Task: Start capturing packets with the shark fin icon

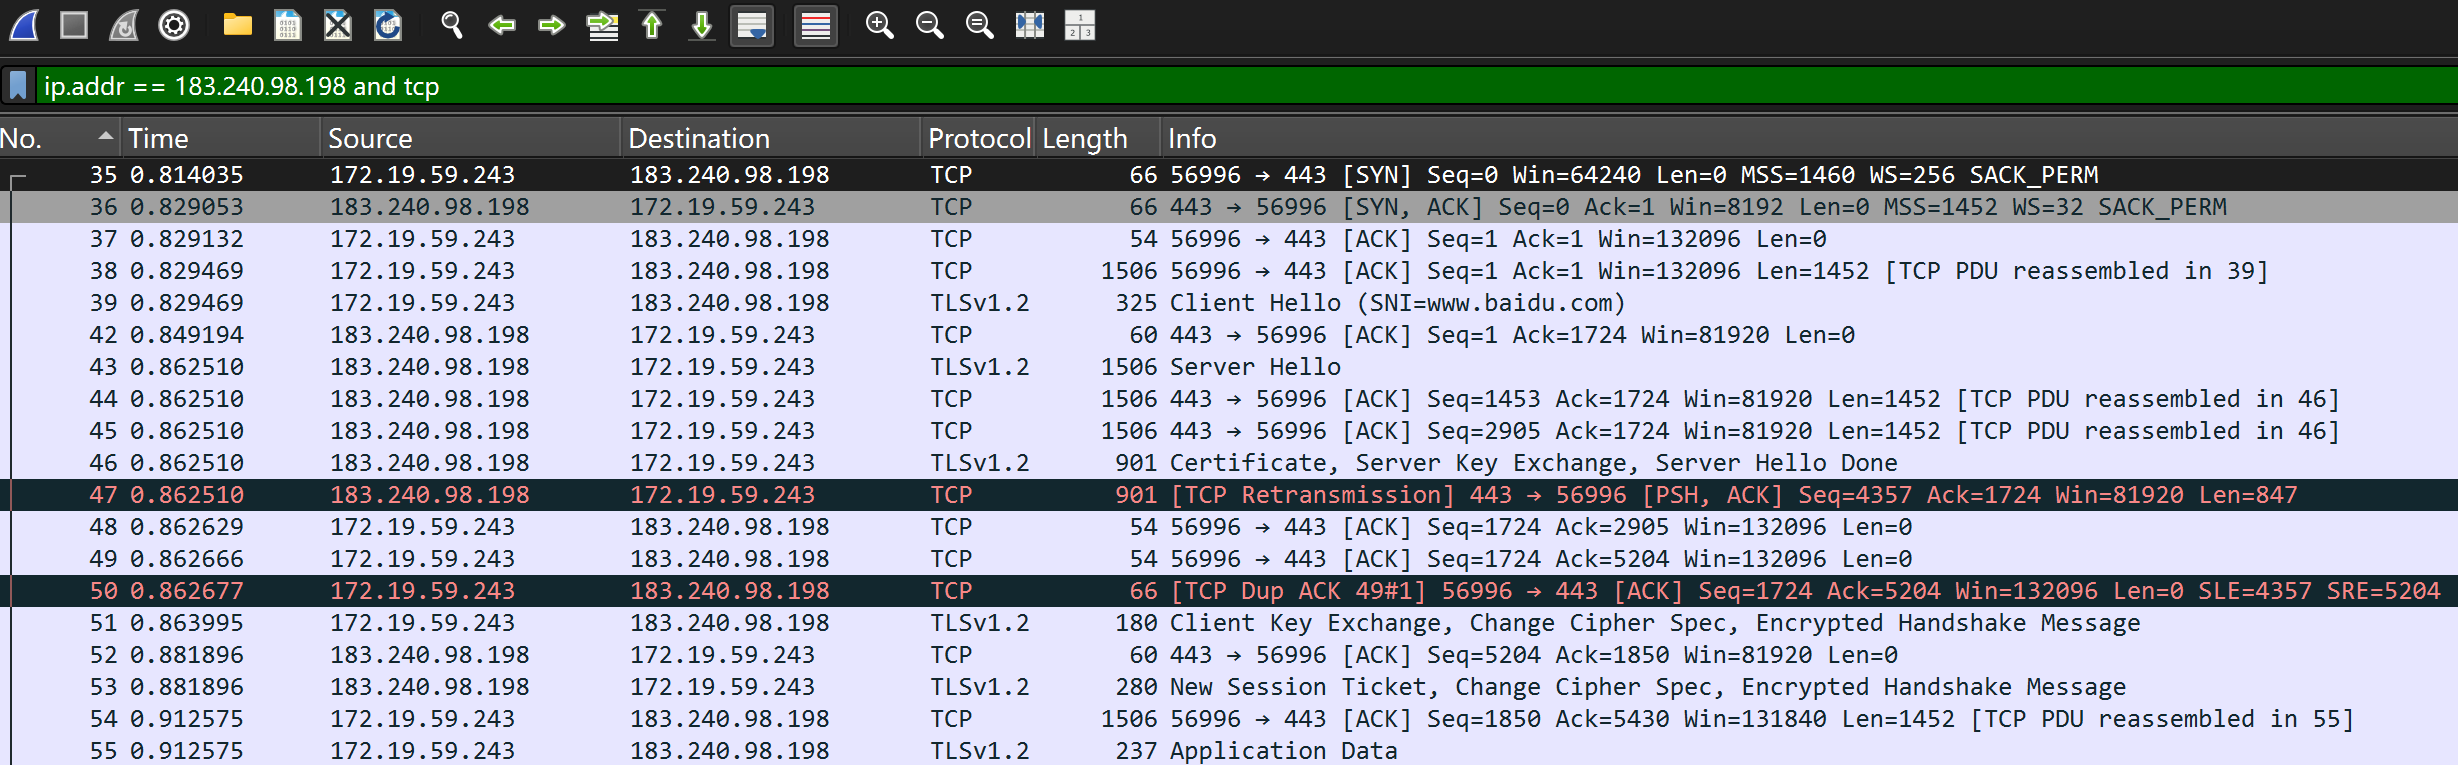Action: pos(24,25)
